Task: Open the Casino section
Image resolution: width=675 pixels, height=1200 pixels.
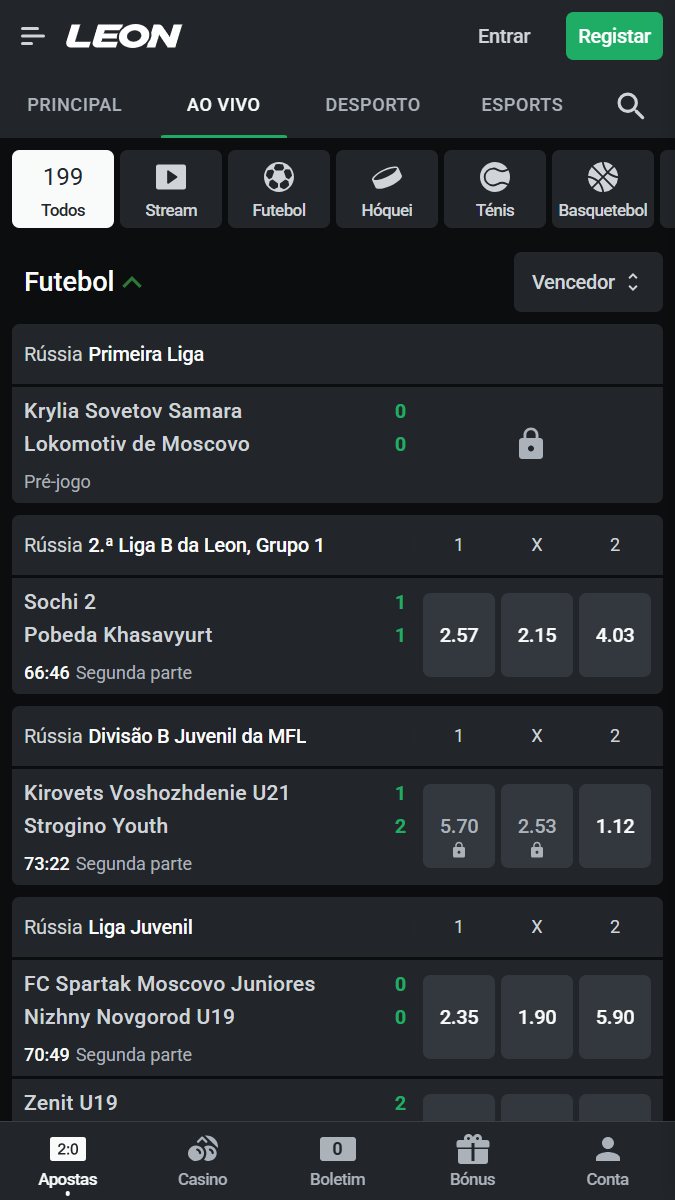Action: tap(202, 1160)
